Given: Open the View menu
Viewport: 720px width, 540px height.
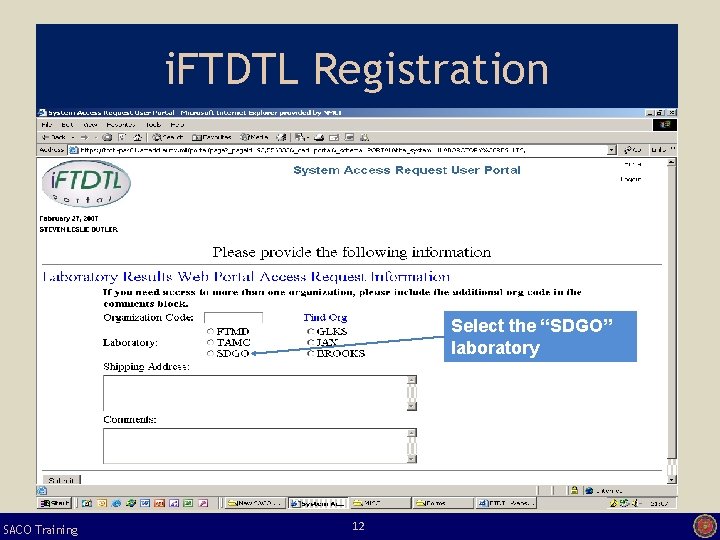Looking at the screenshot, I should pos(90,124).
